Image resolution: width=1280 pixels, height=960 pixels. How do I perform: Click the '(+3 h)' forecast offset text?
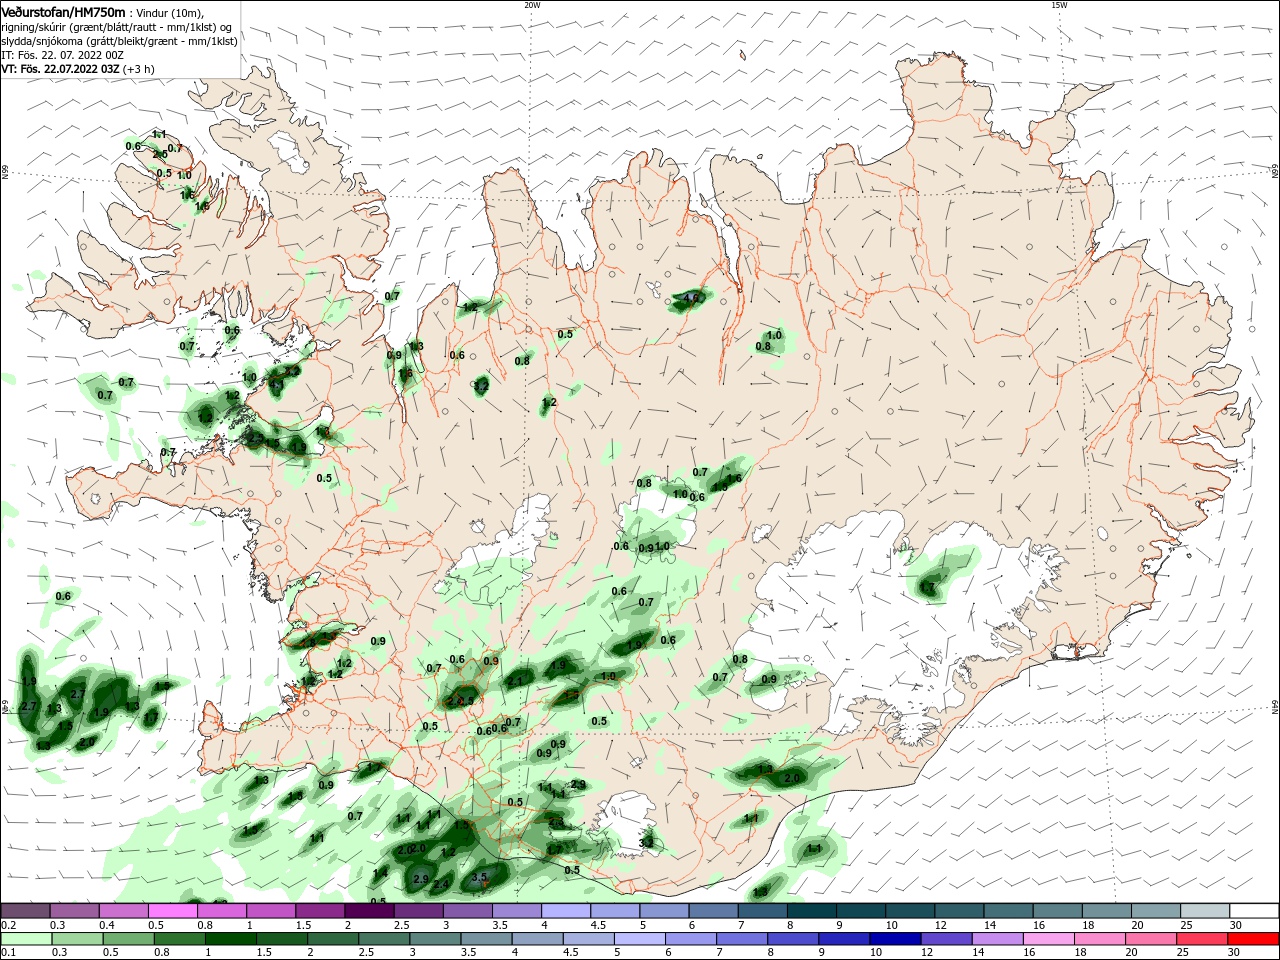point(139,69)
